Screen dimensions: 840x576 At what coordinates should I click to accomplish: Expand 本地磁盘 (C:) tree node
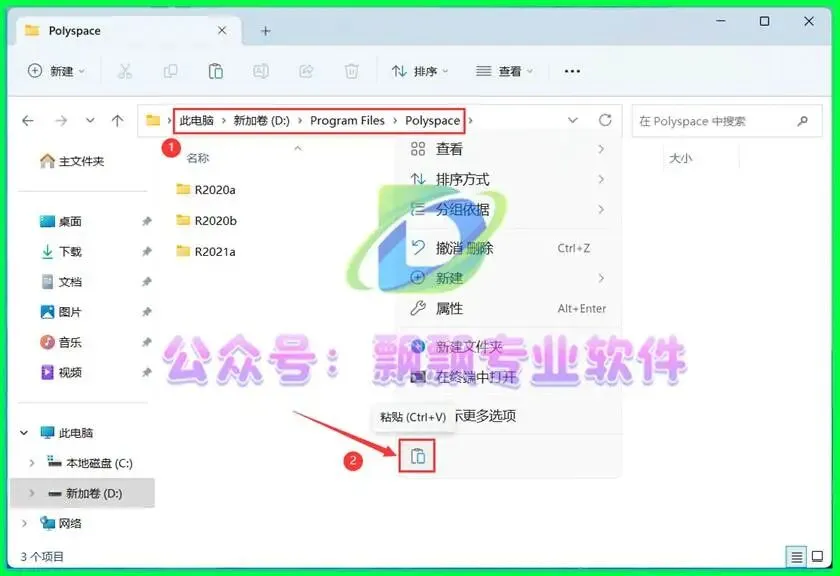32,462
